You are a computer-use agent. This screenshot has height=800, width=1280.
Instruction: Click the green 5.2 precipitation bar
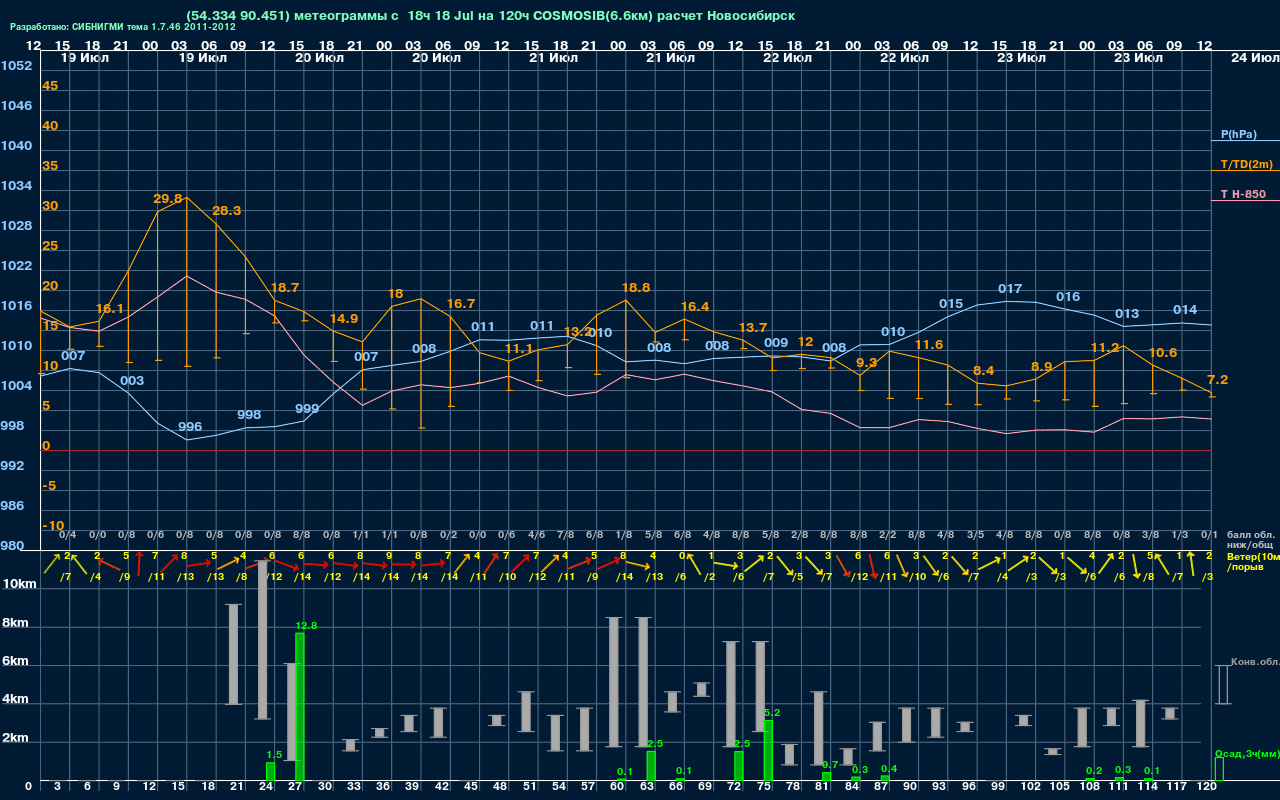(768, 751)
